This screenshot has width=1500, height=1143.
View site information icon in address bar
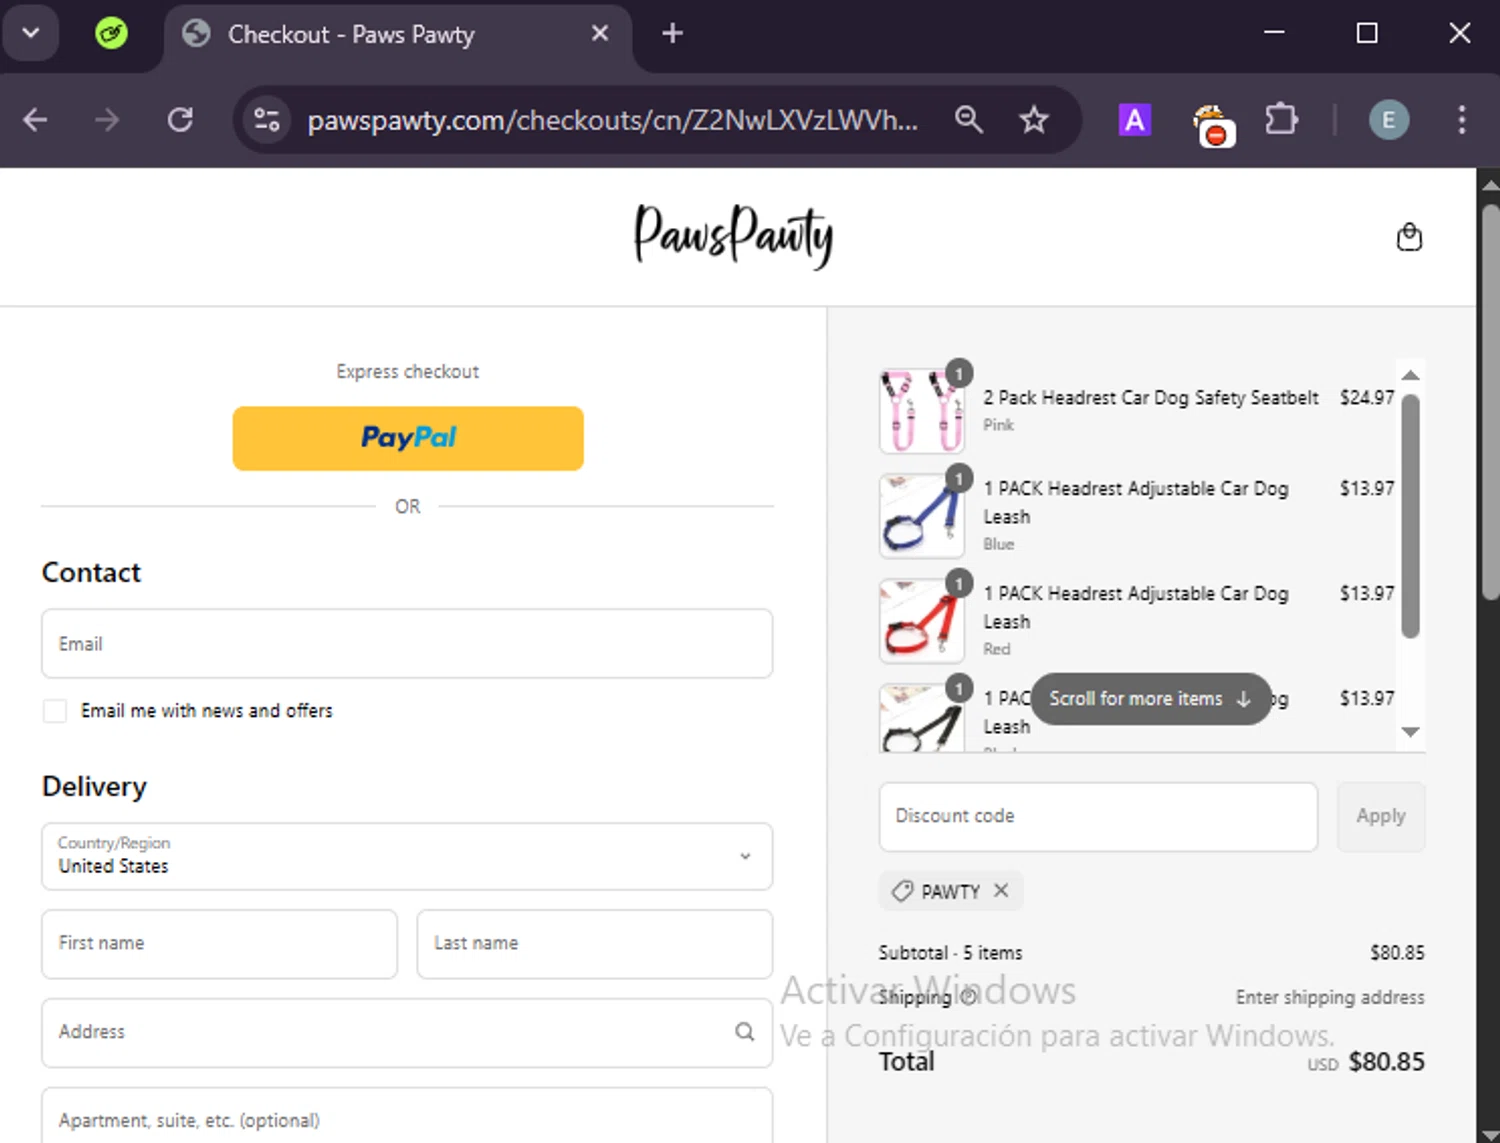click(x=266, y=120)
